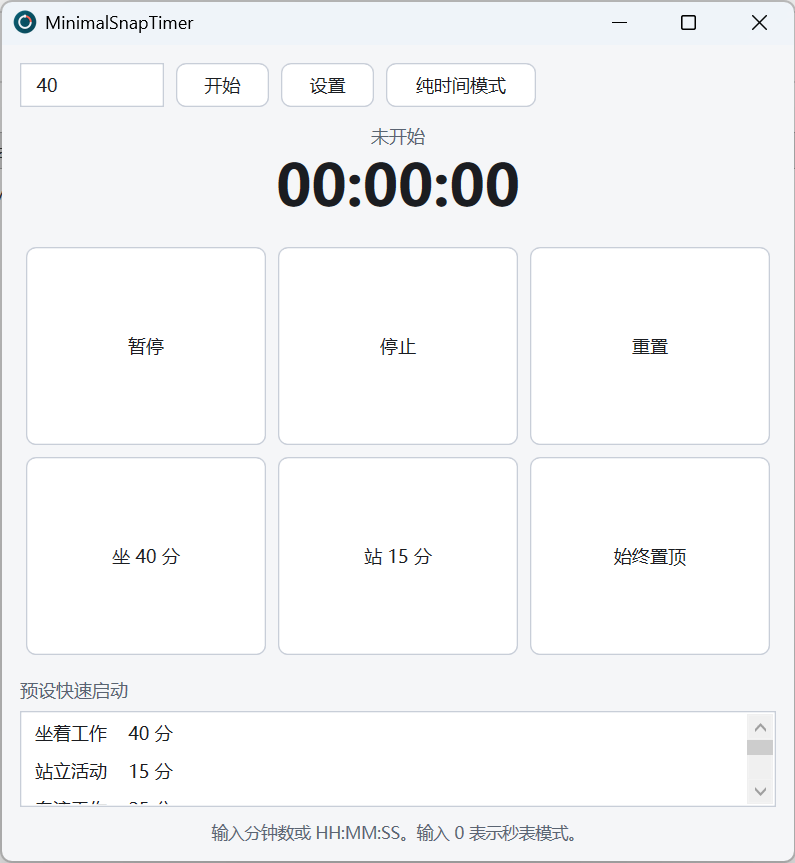Select 坐着工作 40 分 preset row
Screen dimensions: 795x863
385,734
